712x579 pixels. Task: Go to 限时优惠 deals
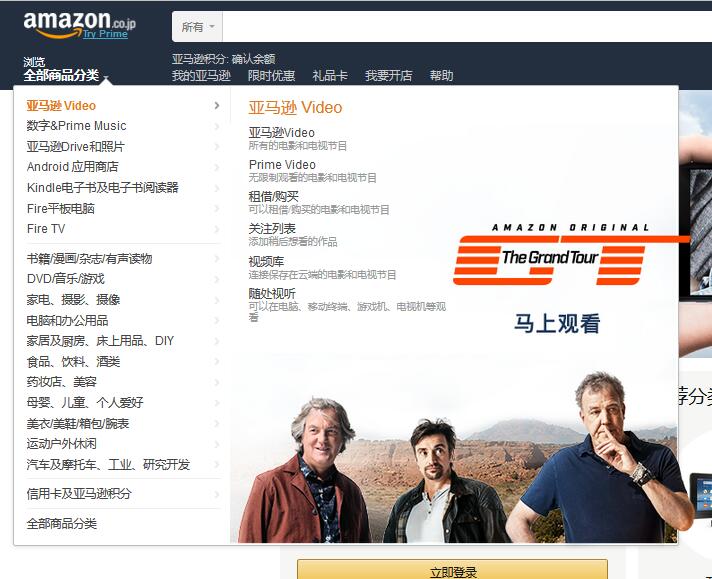271,75
